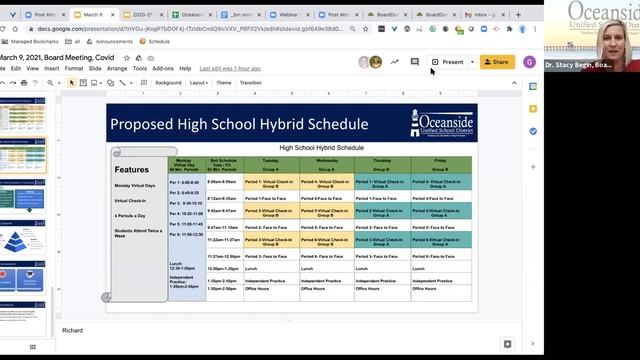Open the Announcements bookmark
The width and height of the screenshot is (640, 360).
tap(110, 42)
